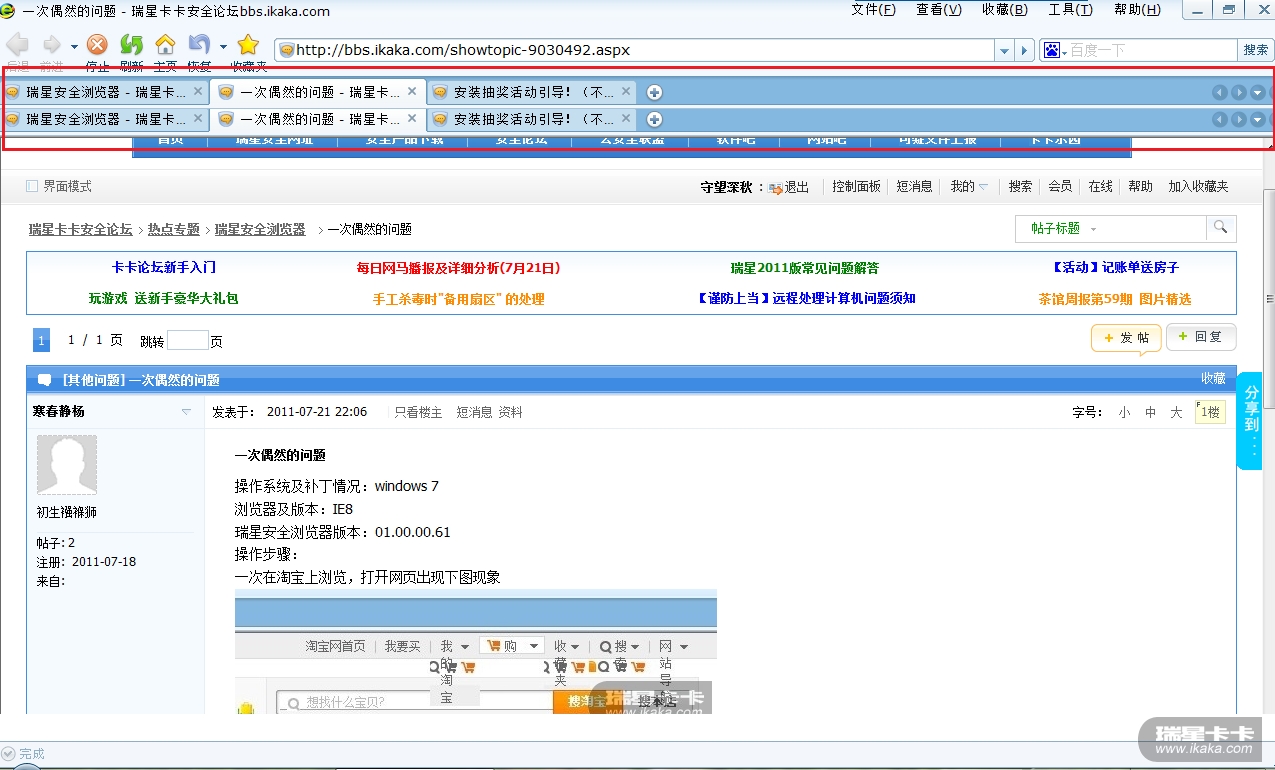The width and height of the screenshot is (1275, 770).
Task: Click the 回复 reply button
Action: [x=1201, y=337]
